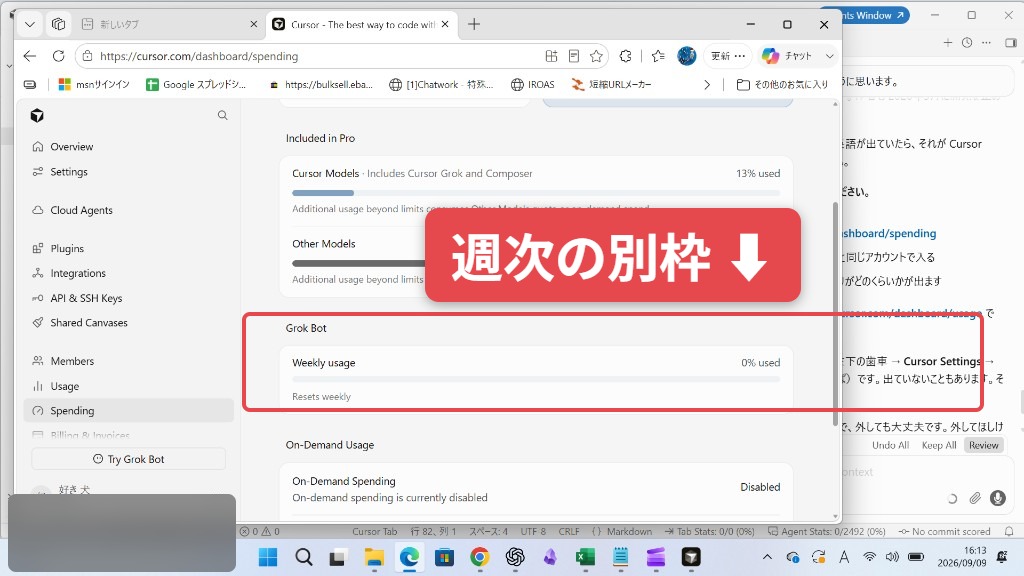Viewport: 1024px width, 576px height.
Task: Click the Other Models usage bar
Action: click(358, 264)
